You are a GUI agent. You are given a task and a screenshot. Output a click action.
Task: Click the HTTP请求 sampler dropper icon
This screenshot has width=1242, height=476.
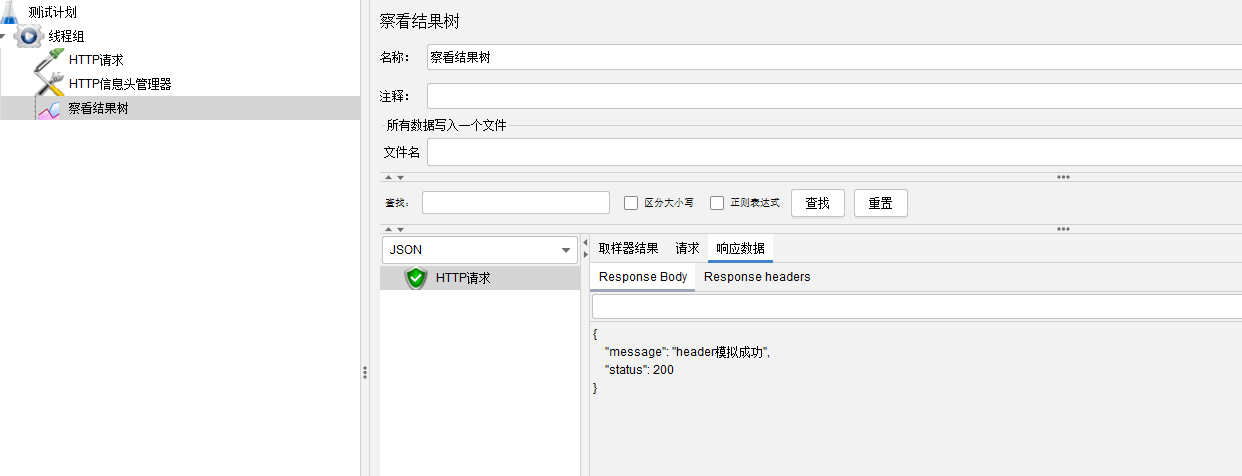pos(49,60)
